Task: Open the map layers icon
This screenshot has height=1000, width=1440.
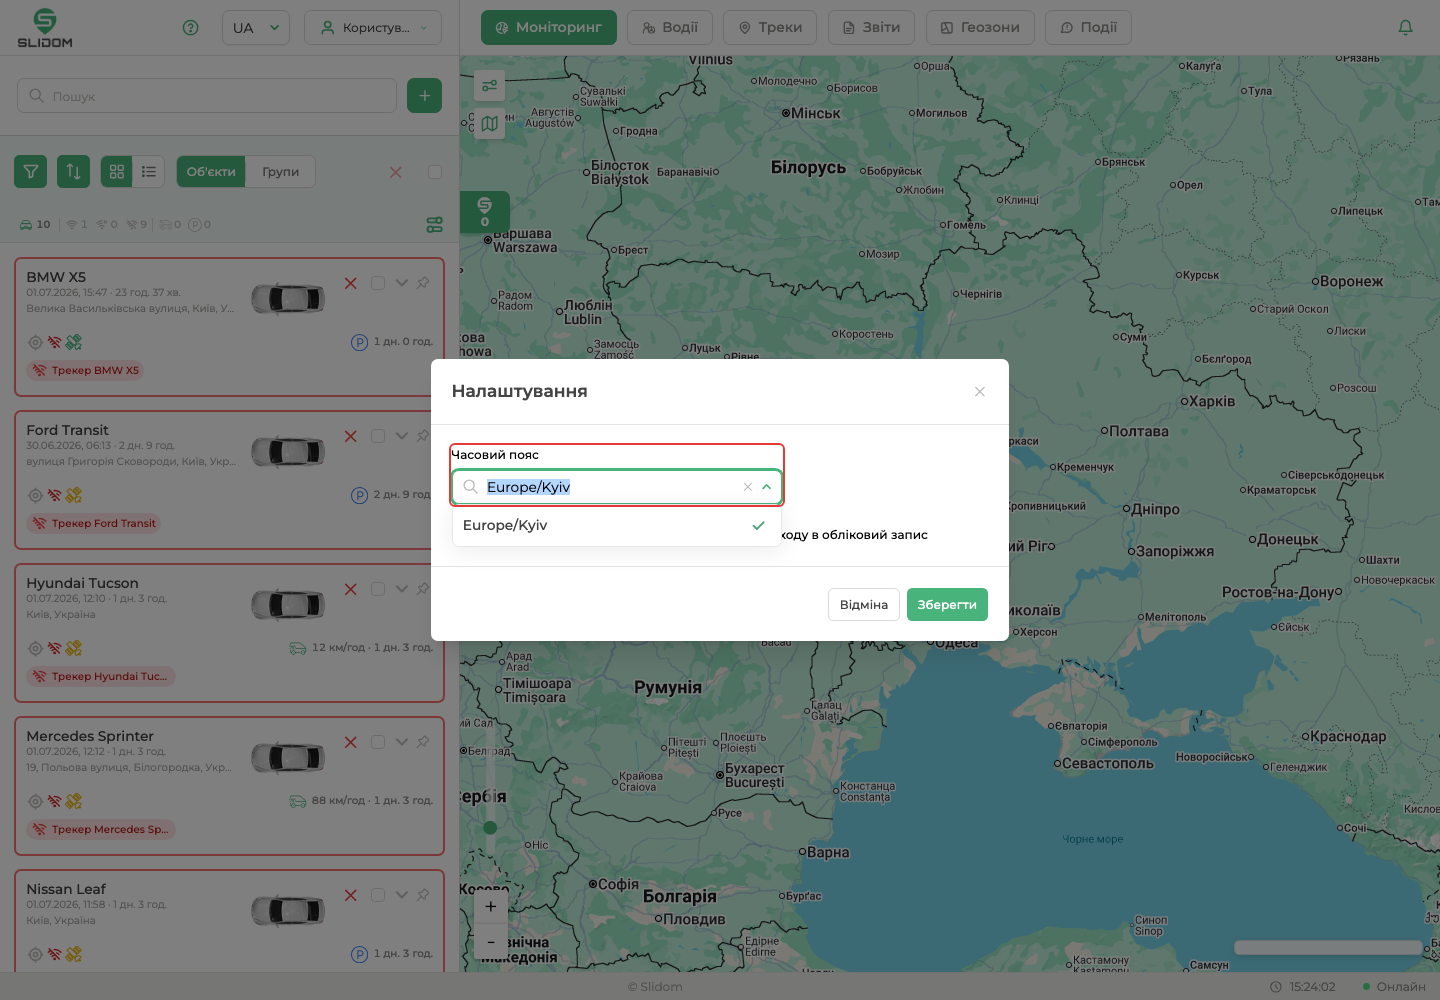Action: click(x=490, y=124)
